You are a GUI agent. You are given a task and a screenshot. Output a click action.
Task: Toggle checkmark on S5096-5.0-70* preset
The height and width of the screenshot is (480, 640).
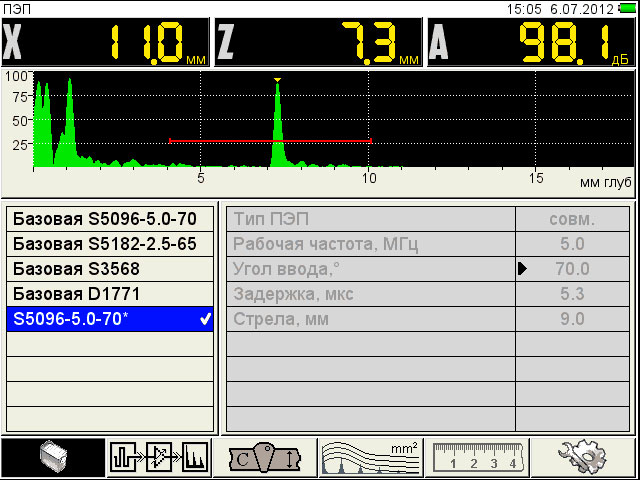point(205,320)
